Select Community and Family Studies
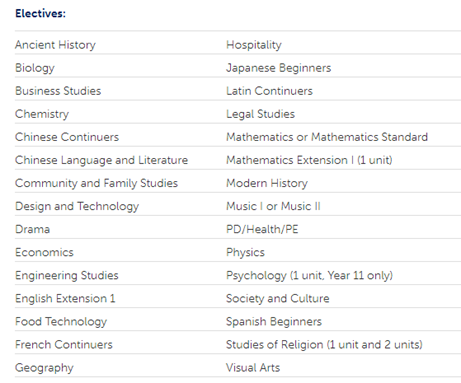This screenshot has height=383, width=461. (x=96, y=183)
